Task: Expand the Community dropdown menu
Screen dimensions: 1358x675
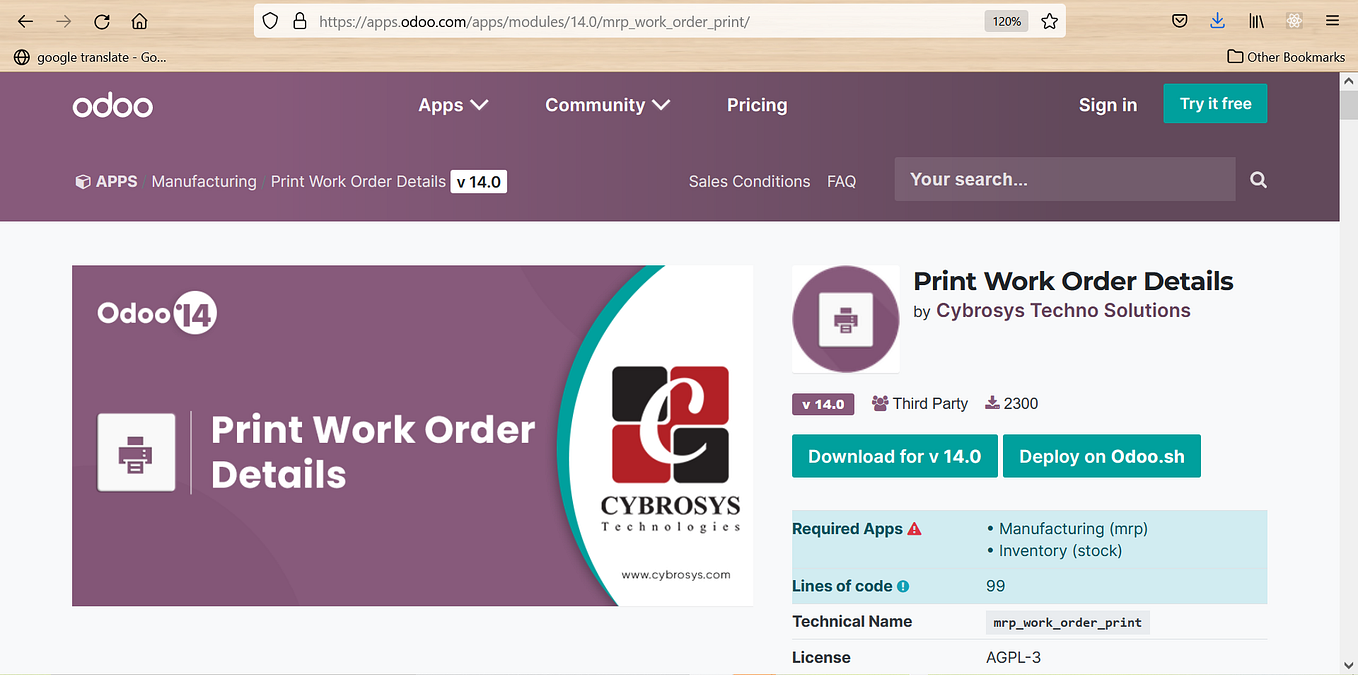Action: tap(607, 104)
